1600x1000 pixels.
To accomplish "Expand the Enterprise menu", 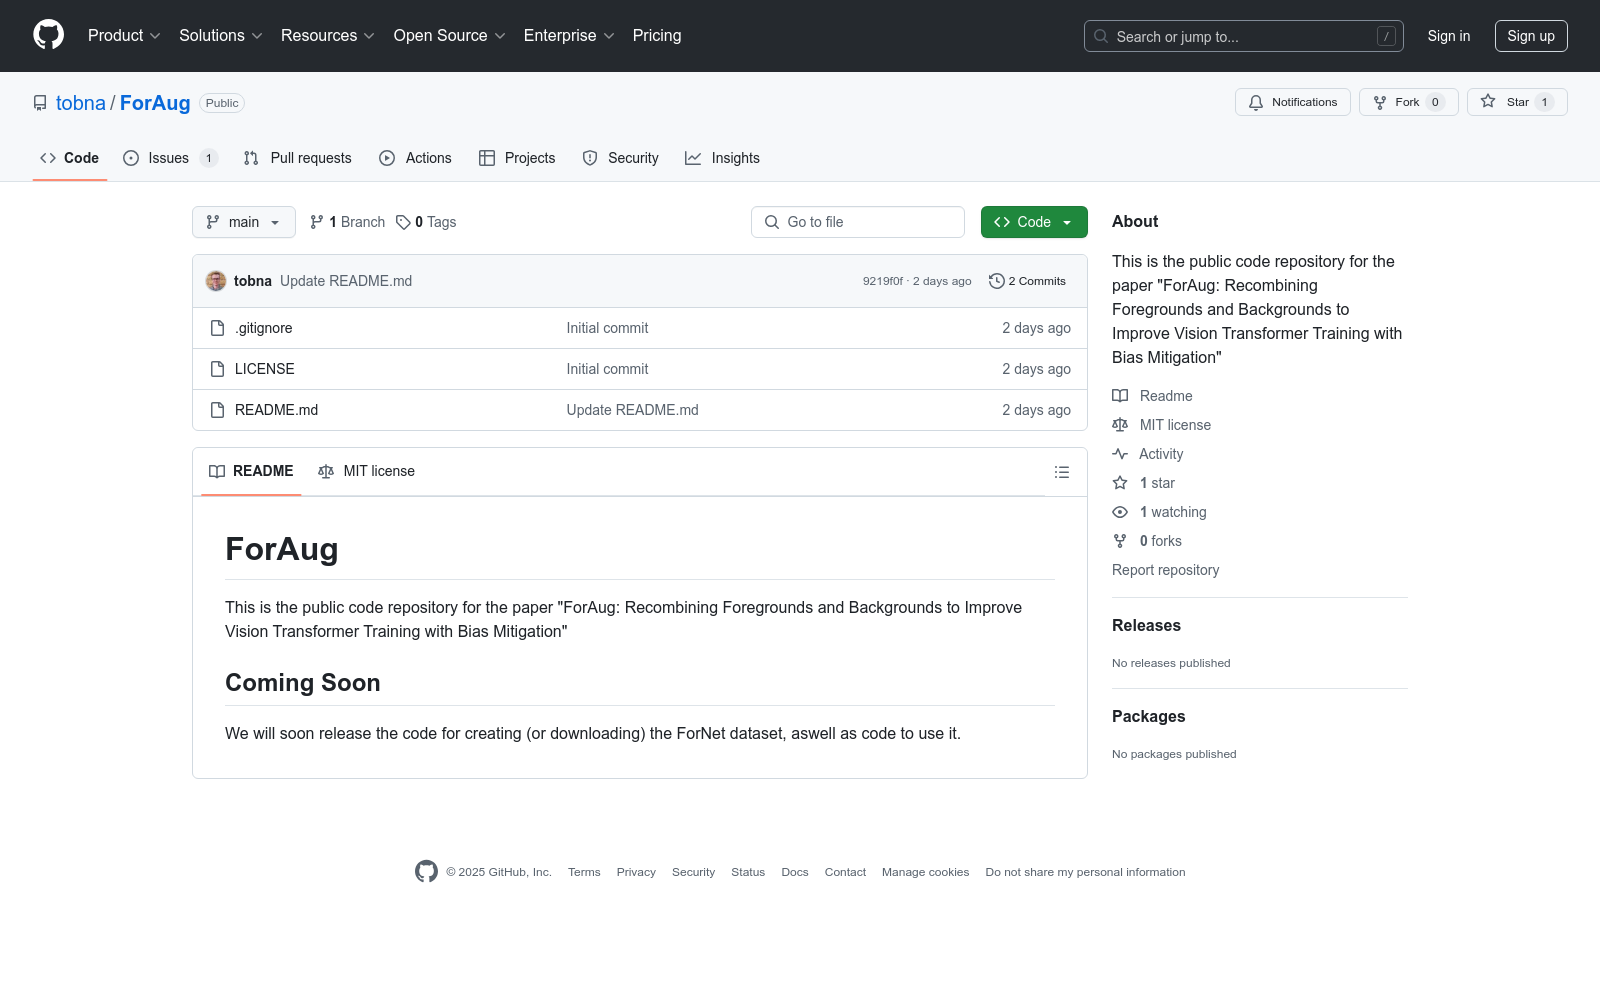I will [570, 35].
